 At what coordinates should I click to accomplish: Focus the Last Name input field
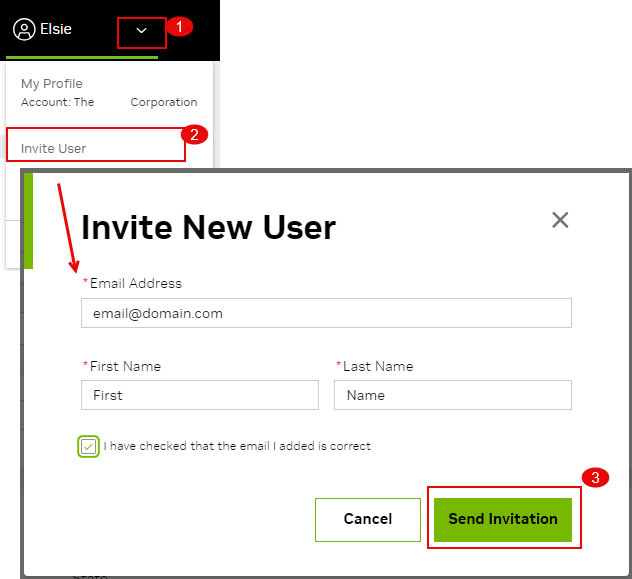[453, 395]
